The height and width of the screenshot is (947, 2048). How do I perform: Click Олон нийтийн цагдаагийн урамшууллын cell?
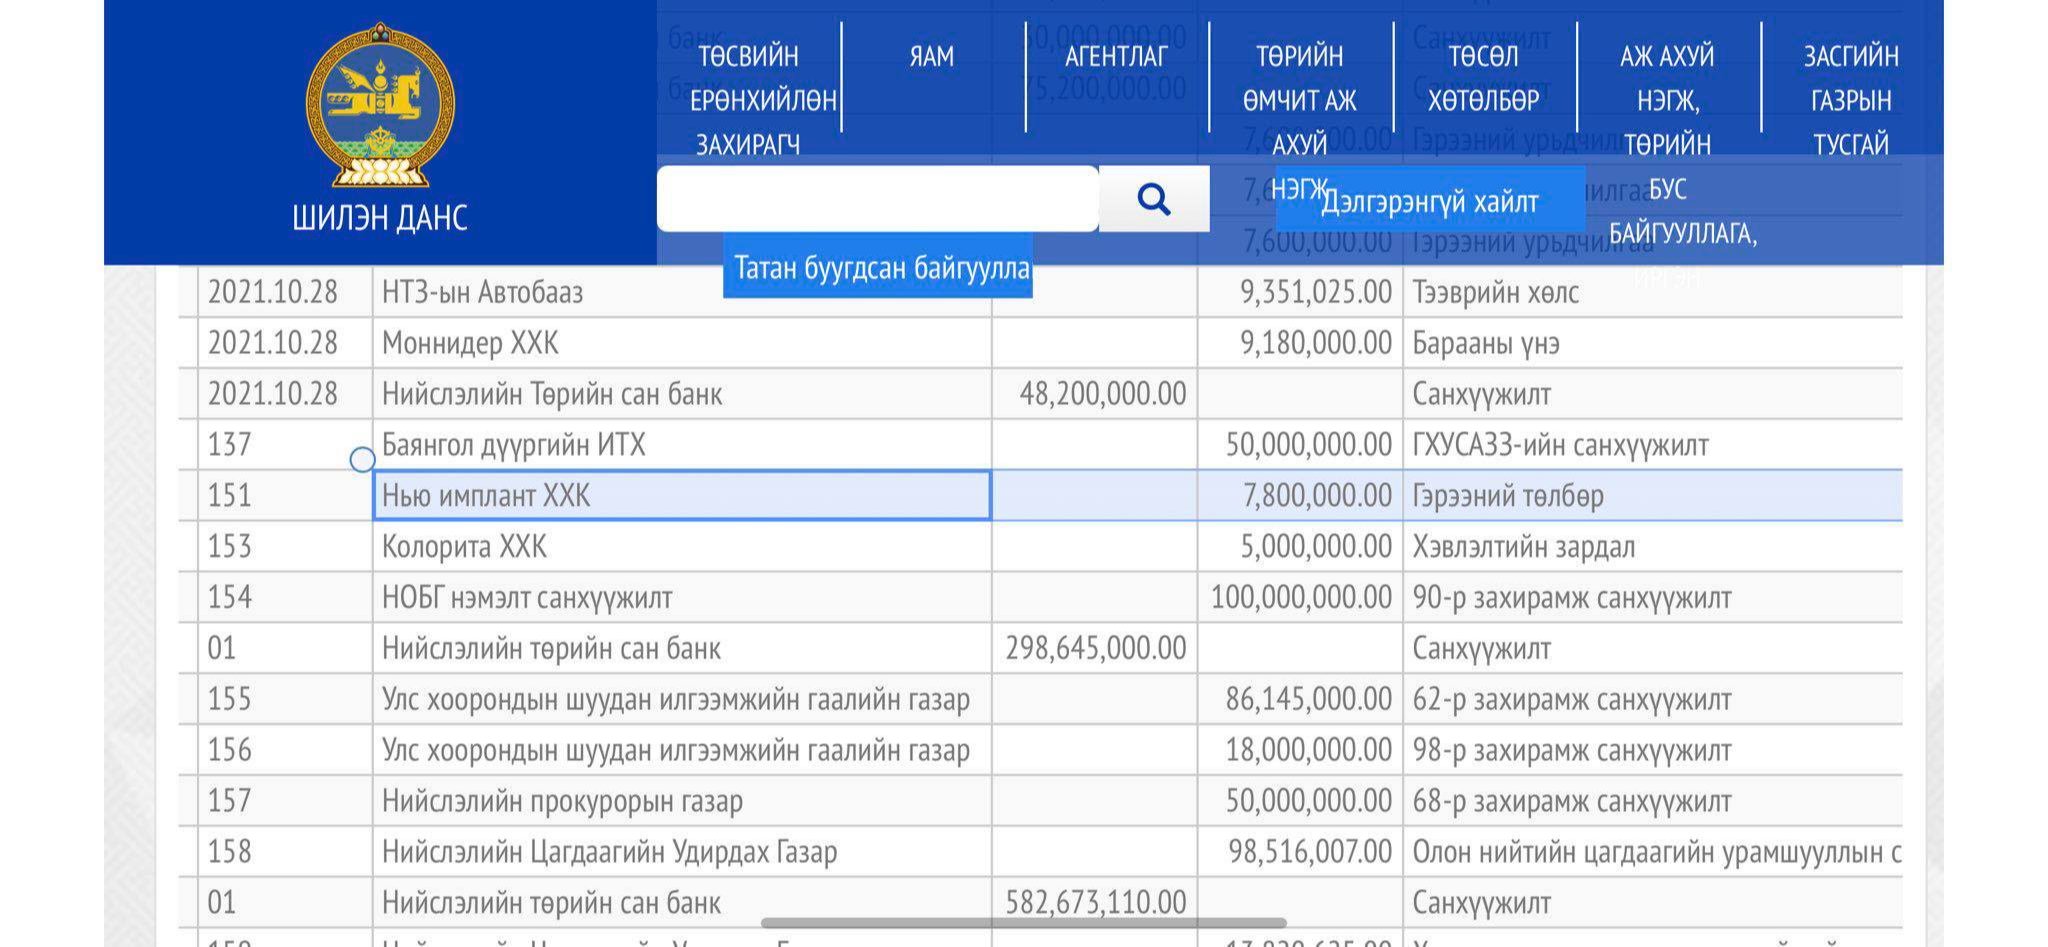(1652, 851)
